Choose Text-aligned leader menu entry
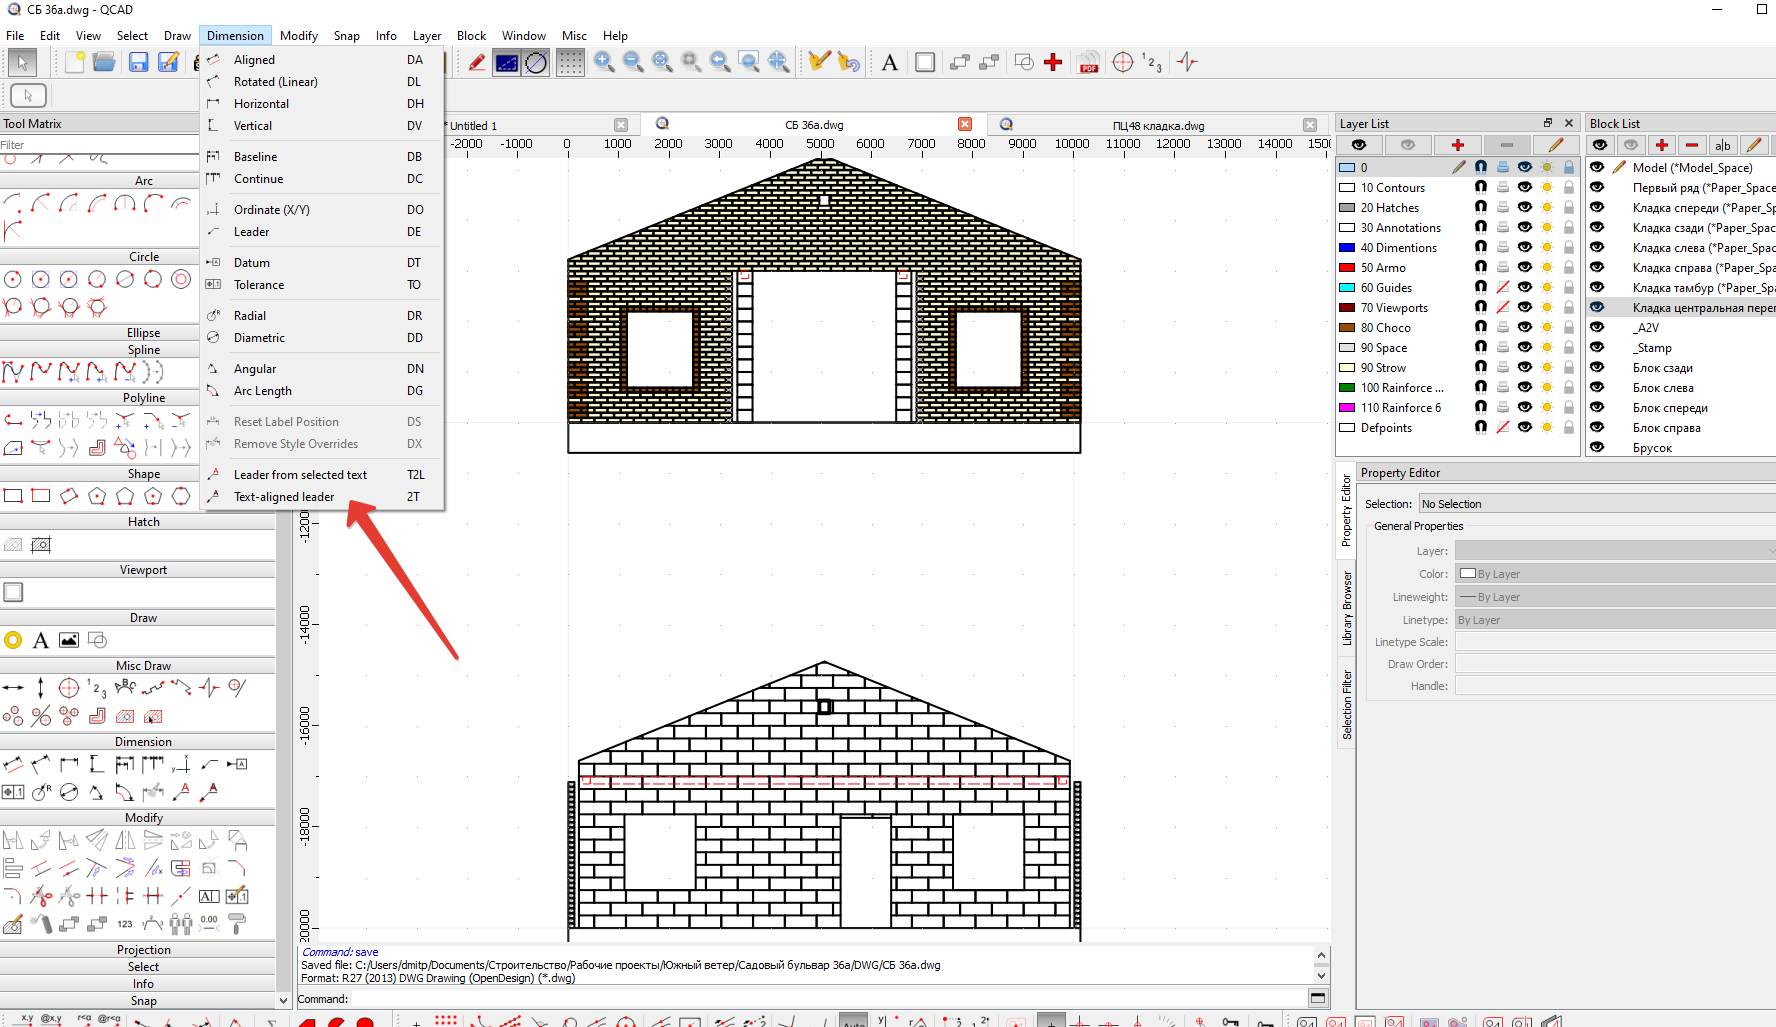The width and height of the screenshot is (1776, 1027). (x=322, y=497)
